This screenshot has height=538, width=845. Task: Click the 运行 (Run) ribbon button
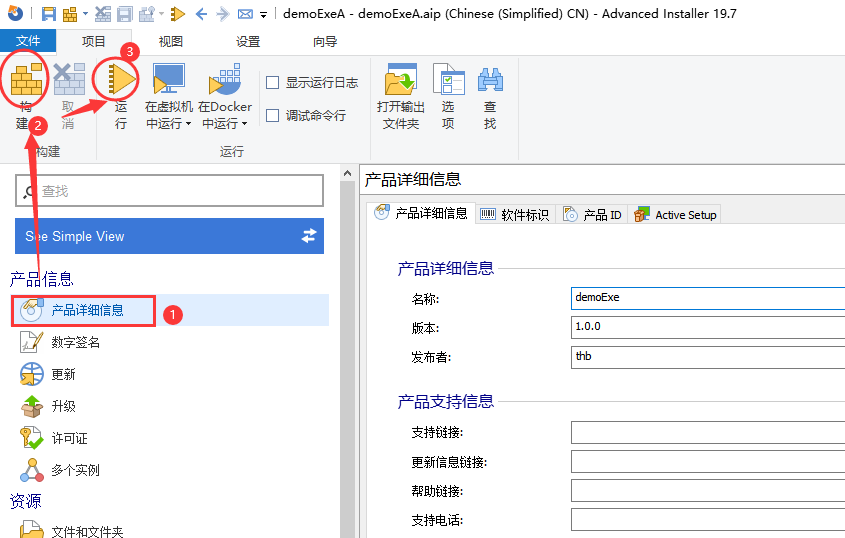click(121, 96)
